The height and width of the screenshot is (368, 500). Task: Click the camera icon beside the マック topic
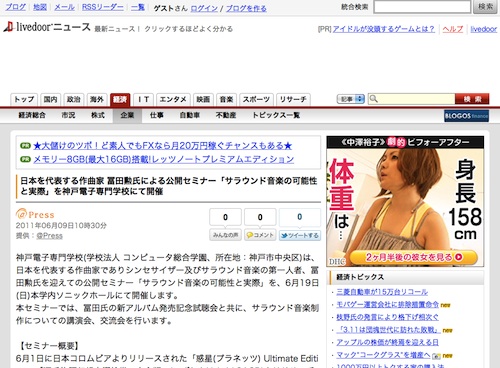point(436,356)
